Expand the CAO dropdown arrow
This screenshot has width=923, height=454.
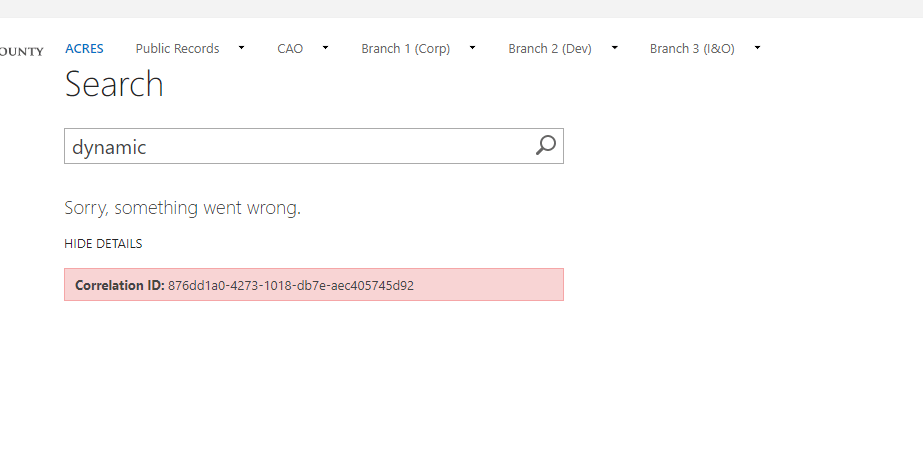(325, 48)
